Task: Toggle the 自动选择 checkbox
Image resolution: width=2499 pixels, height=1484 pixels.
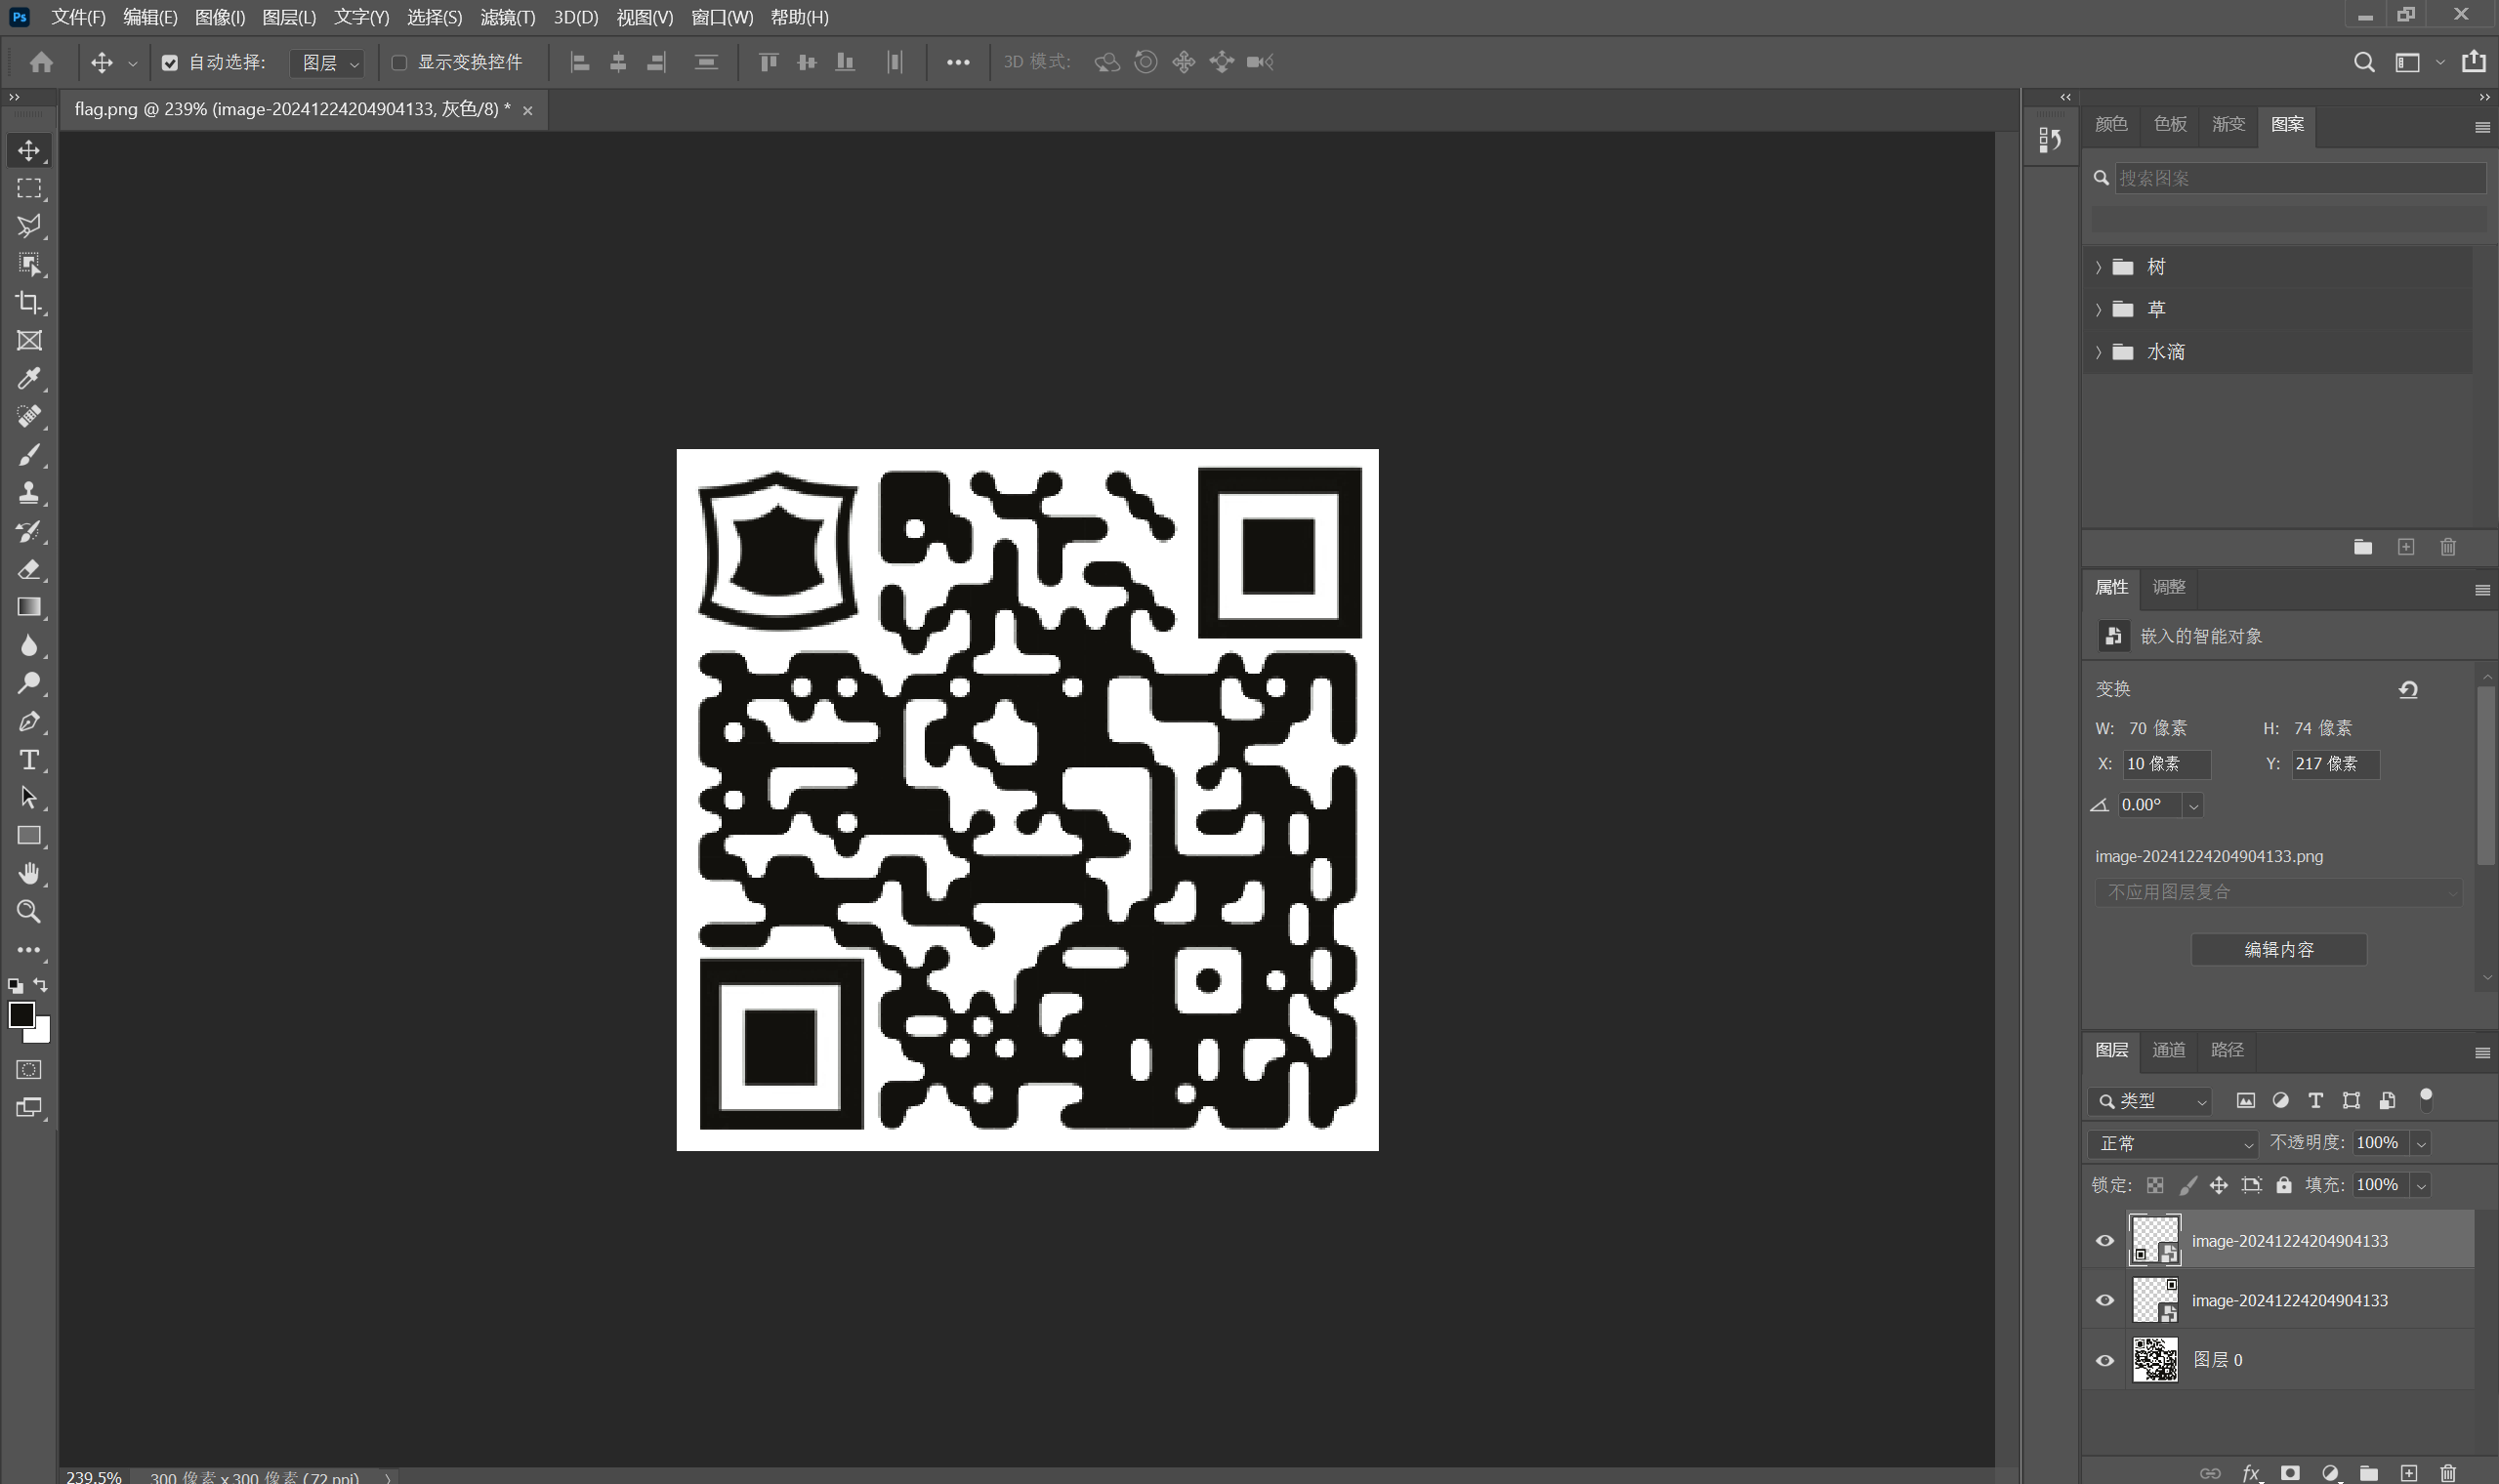Action: [170, 63]
